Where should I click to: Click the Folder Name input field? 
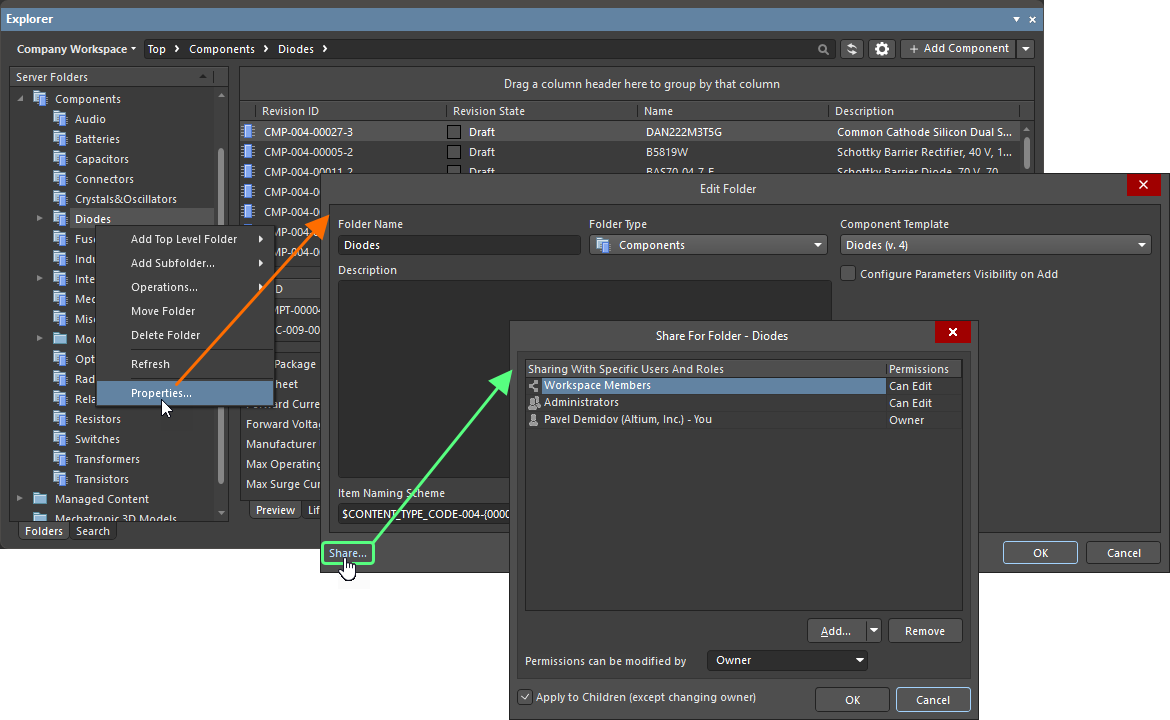point(460,245)
